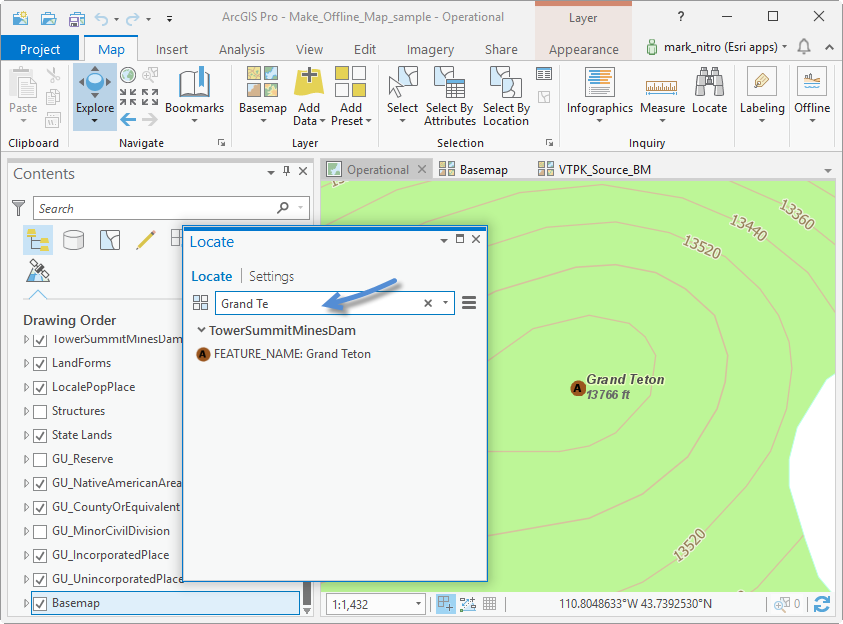Screen dimensions: 843x624
Task: Expand the LandForms layer
Action: click(x=26, y=363)
